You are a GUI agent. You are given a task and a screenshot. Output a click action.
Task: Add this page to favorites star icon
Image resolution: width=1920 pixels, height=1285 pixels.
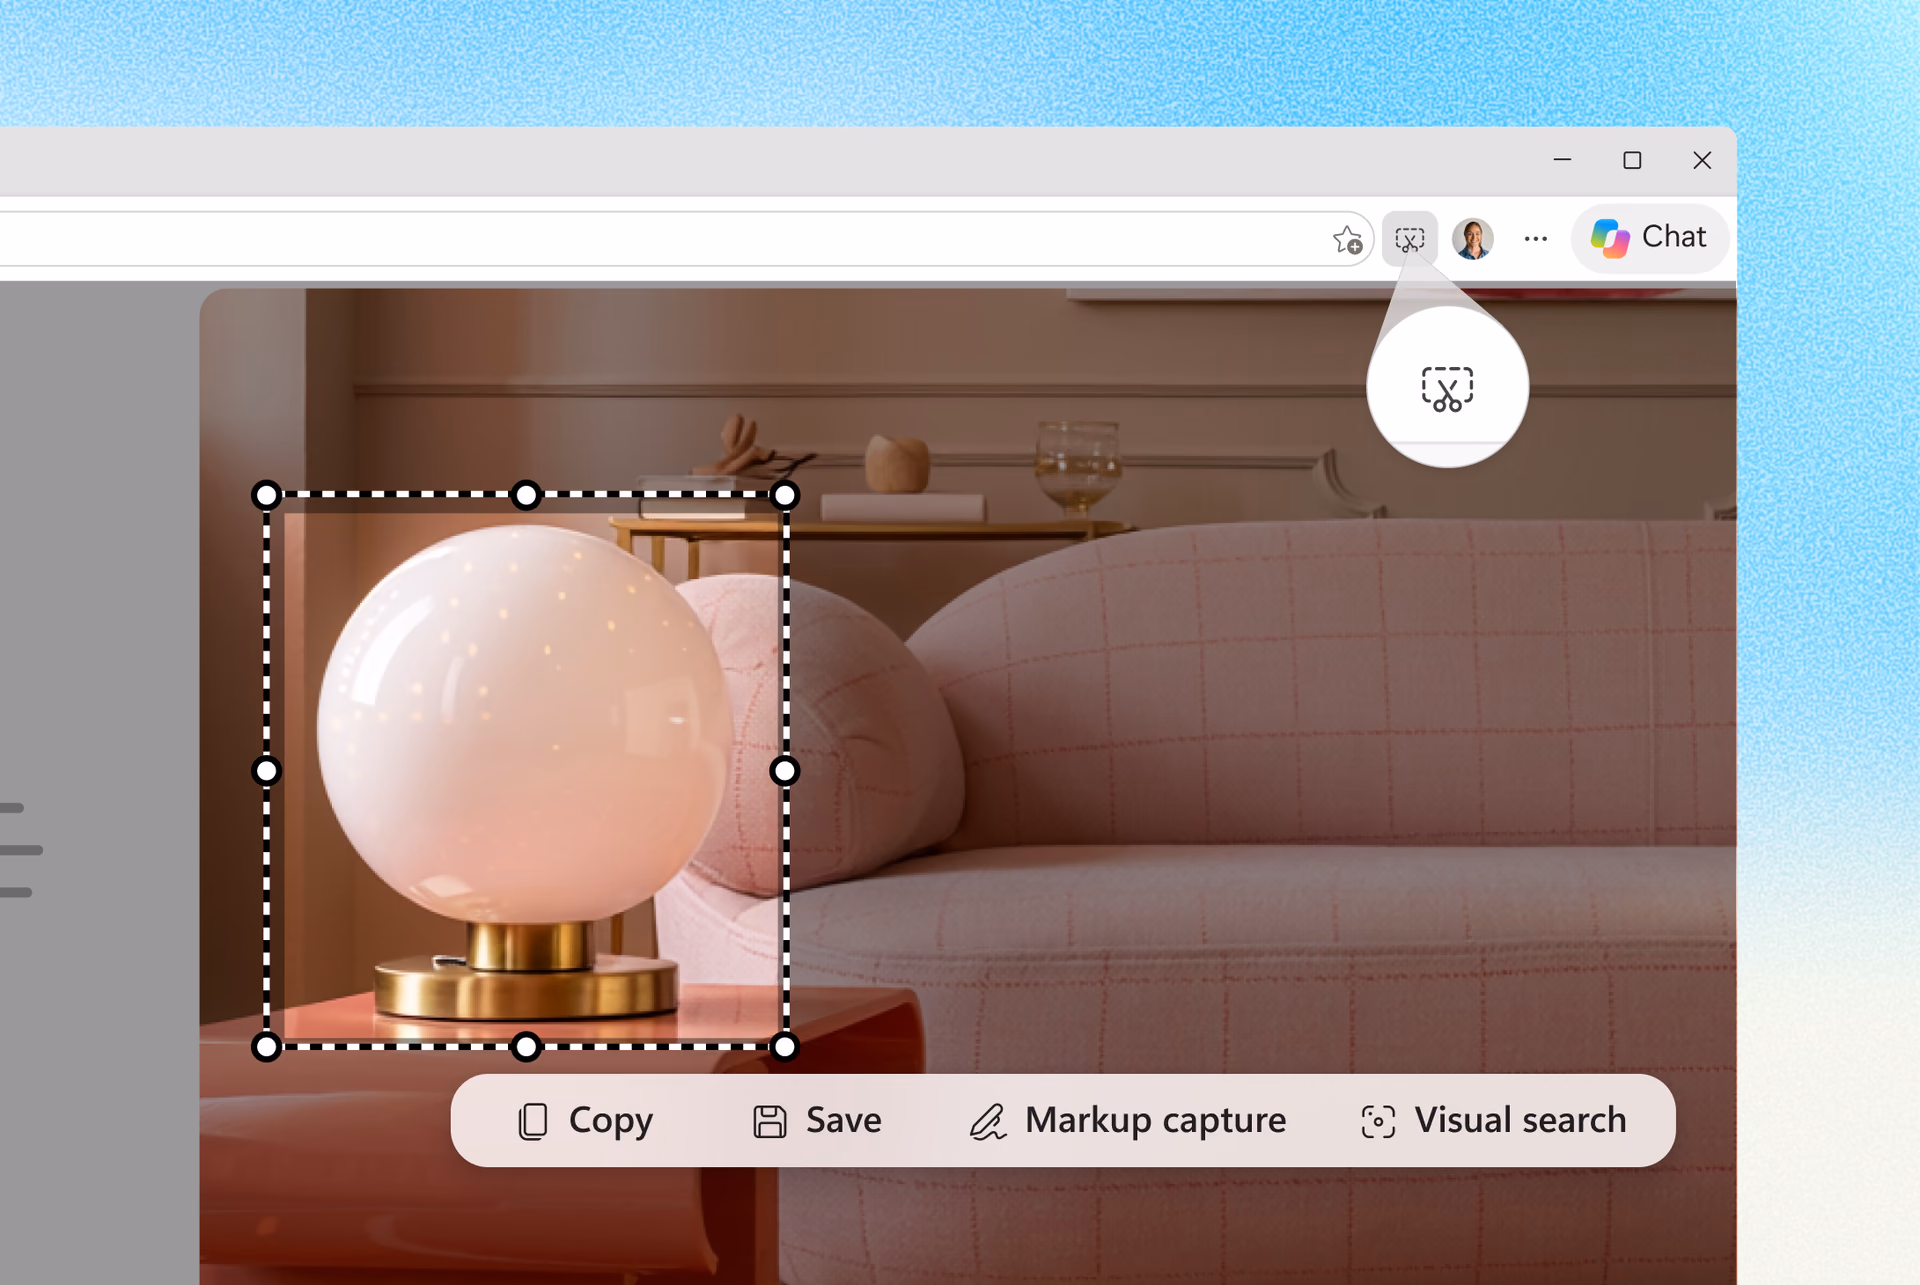(1347, 240)
